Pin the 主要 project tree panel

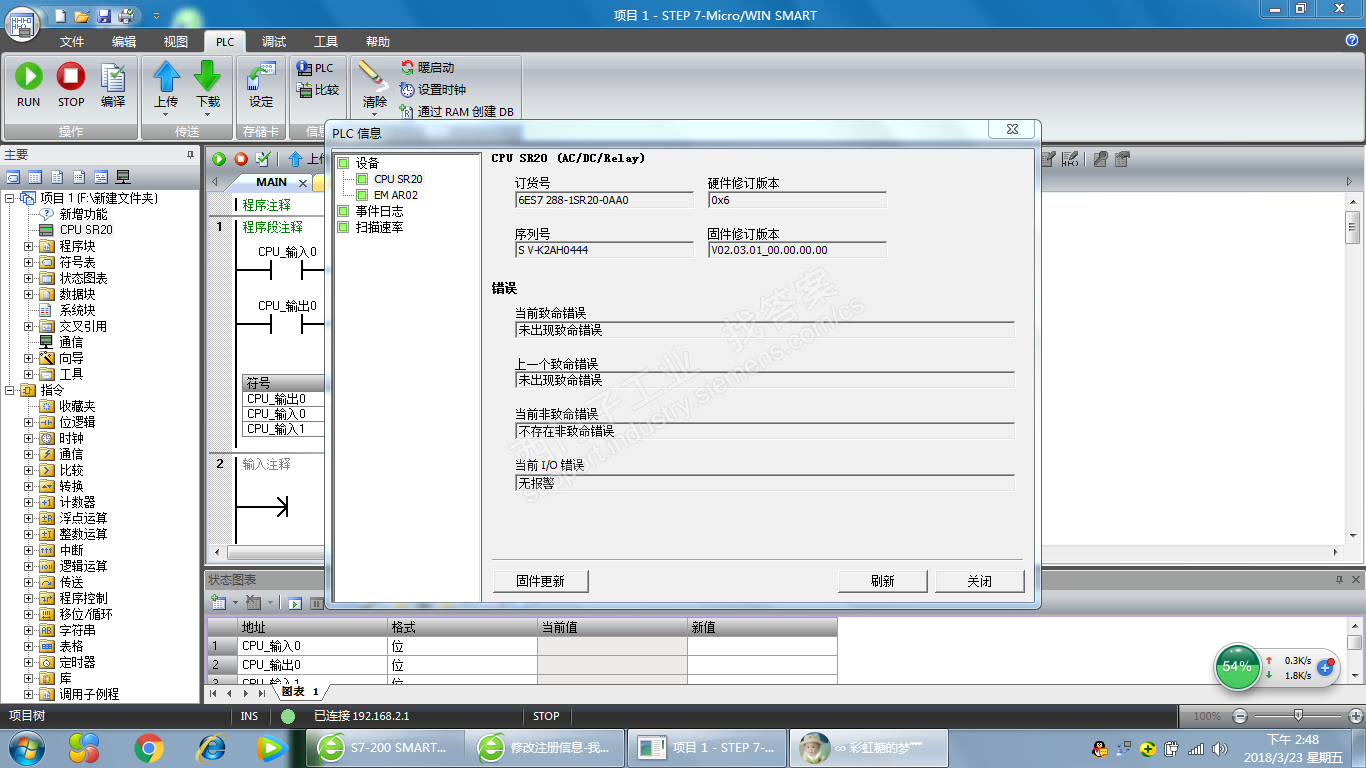tap(190, 155)
